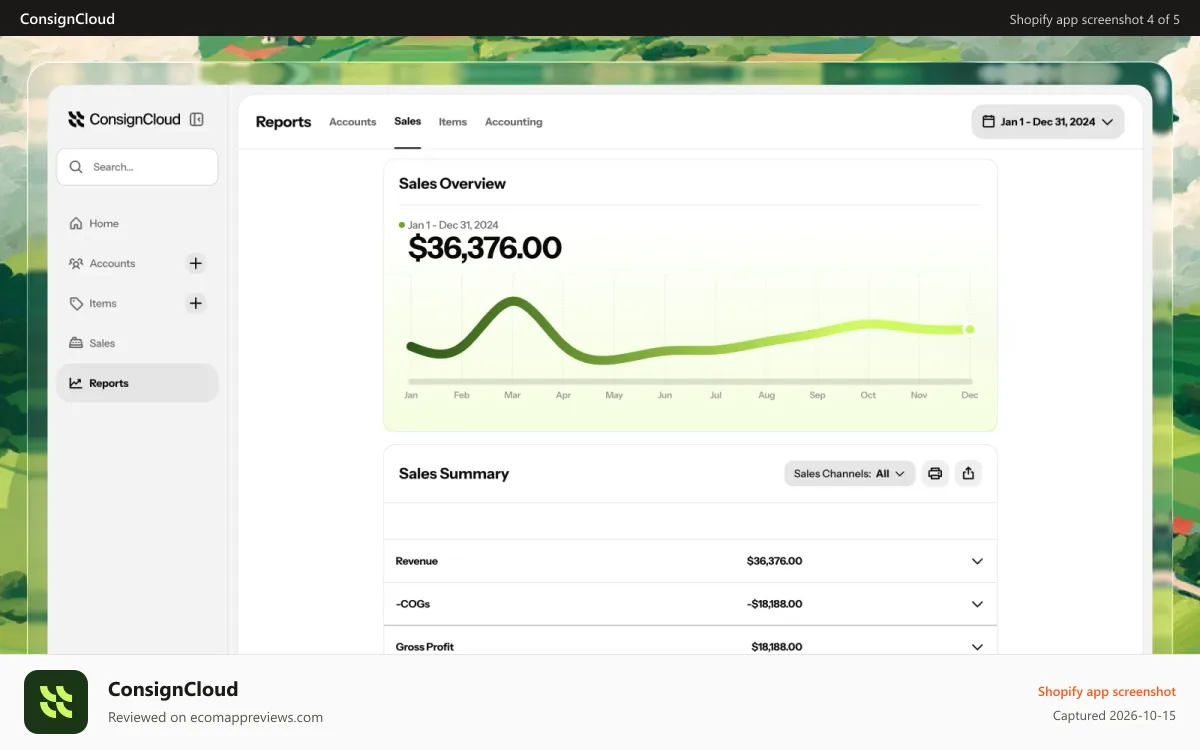1200x750 pixels.
Task: Click the Shopify app screenshot link
Action: click(1107, 692)
